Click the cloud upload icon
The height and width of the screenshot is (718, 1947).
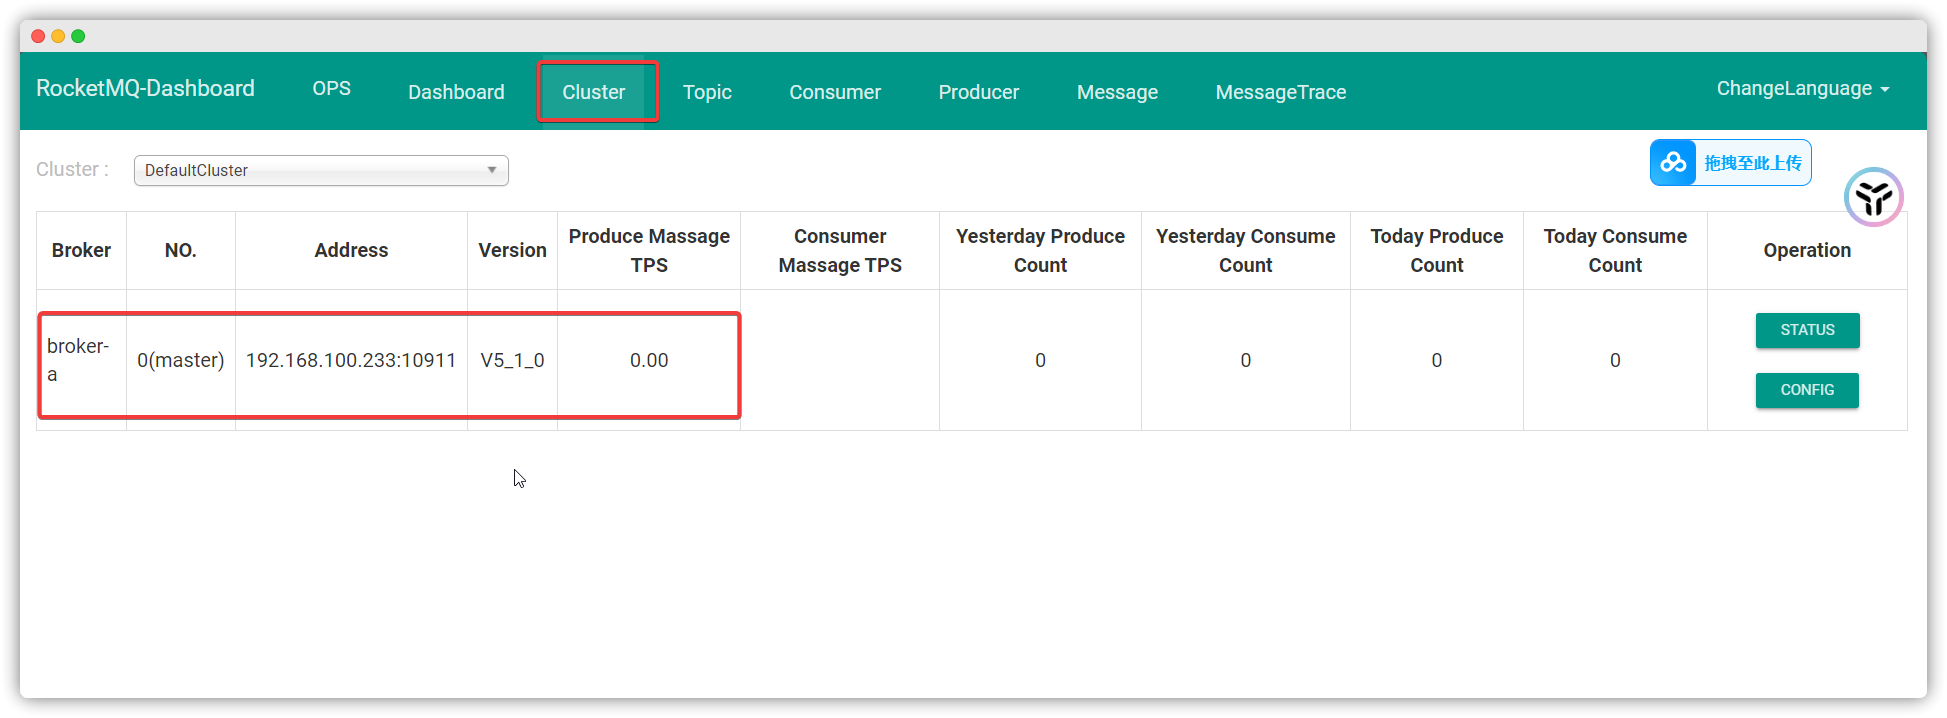1673,163
